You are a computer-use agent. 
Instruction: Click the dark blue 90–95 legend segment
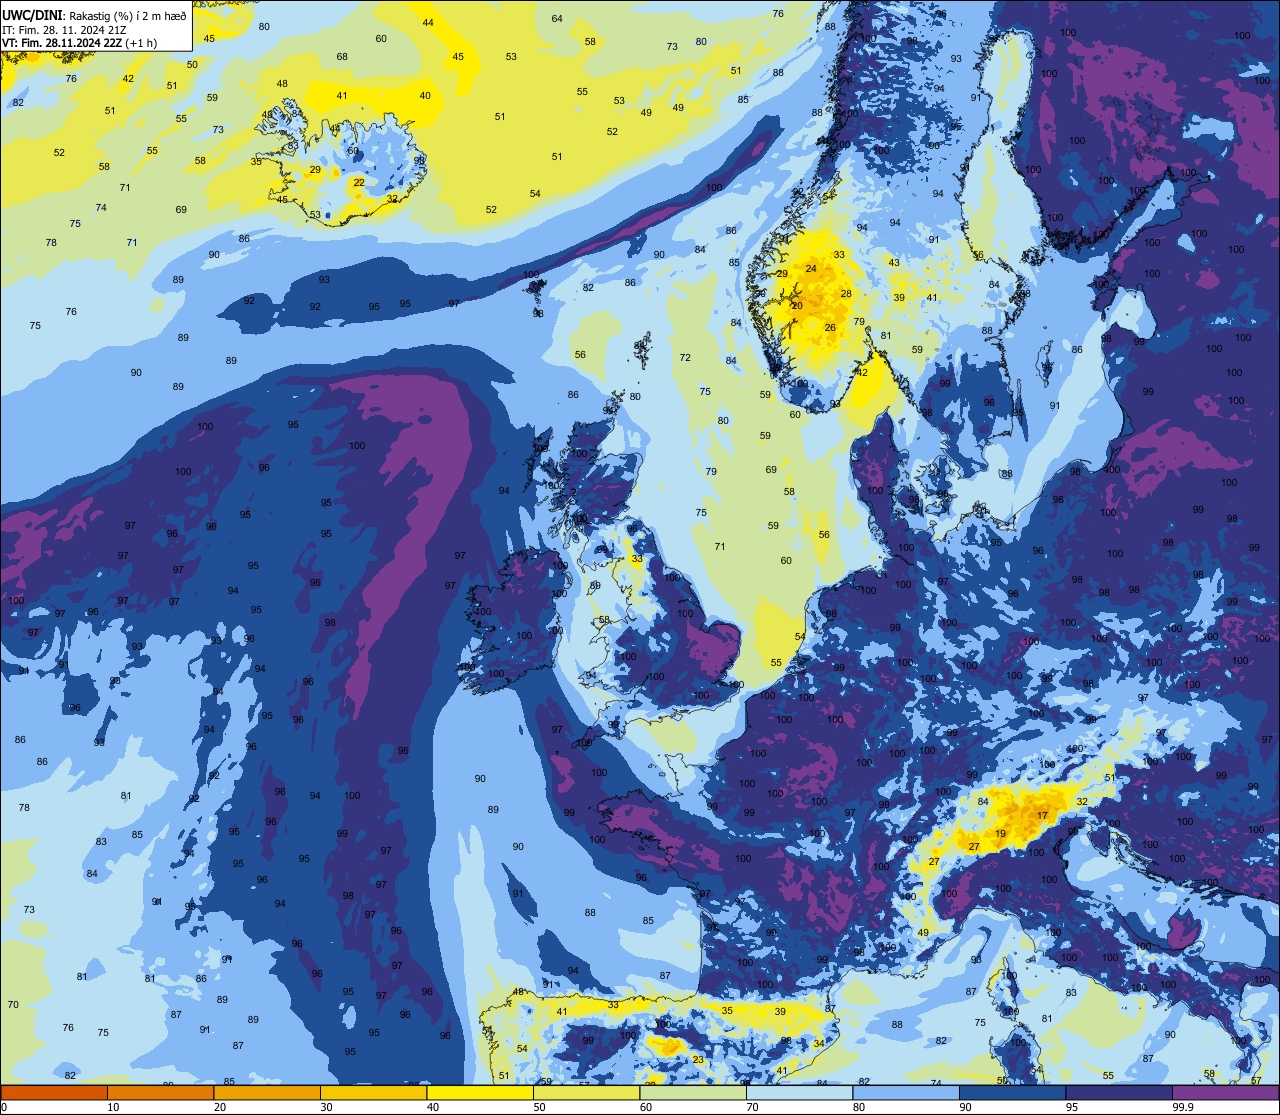(1012, 1093)
